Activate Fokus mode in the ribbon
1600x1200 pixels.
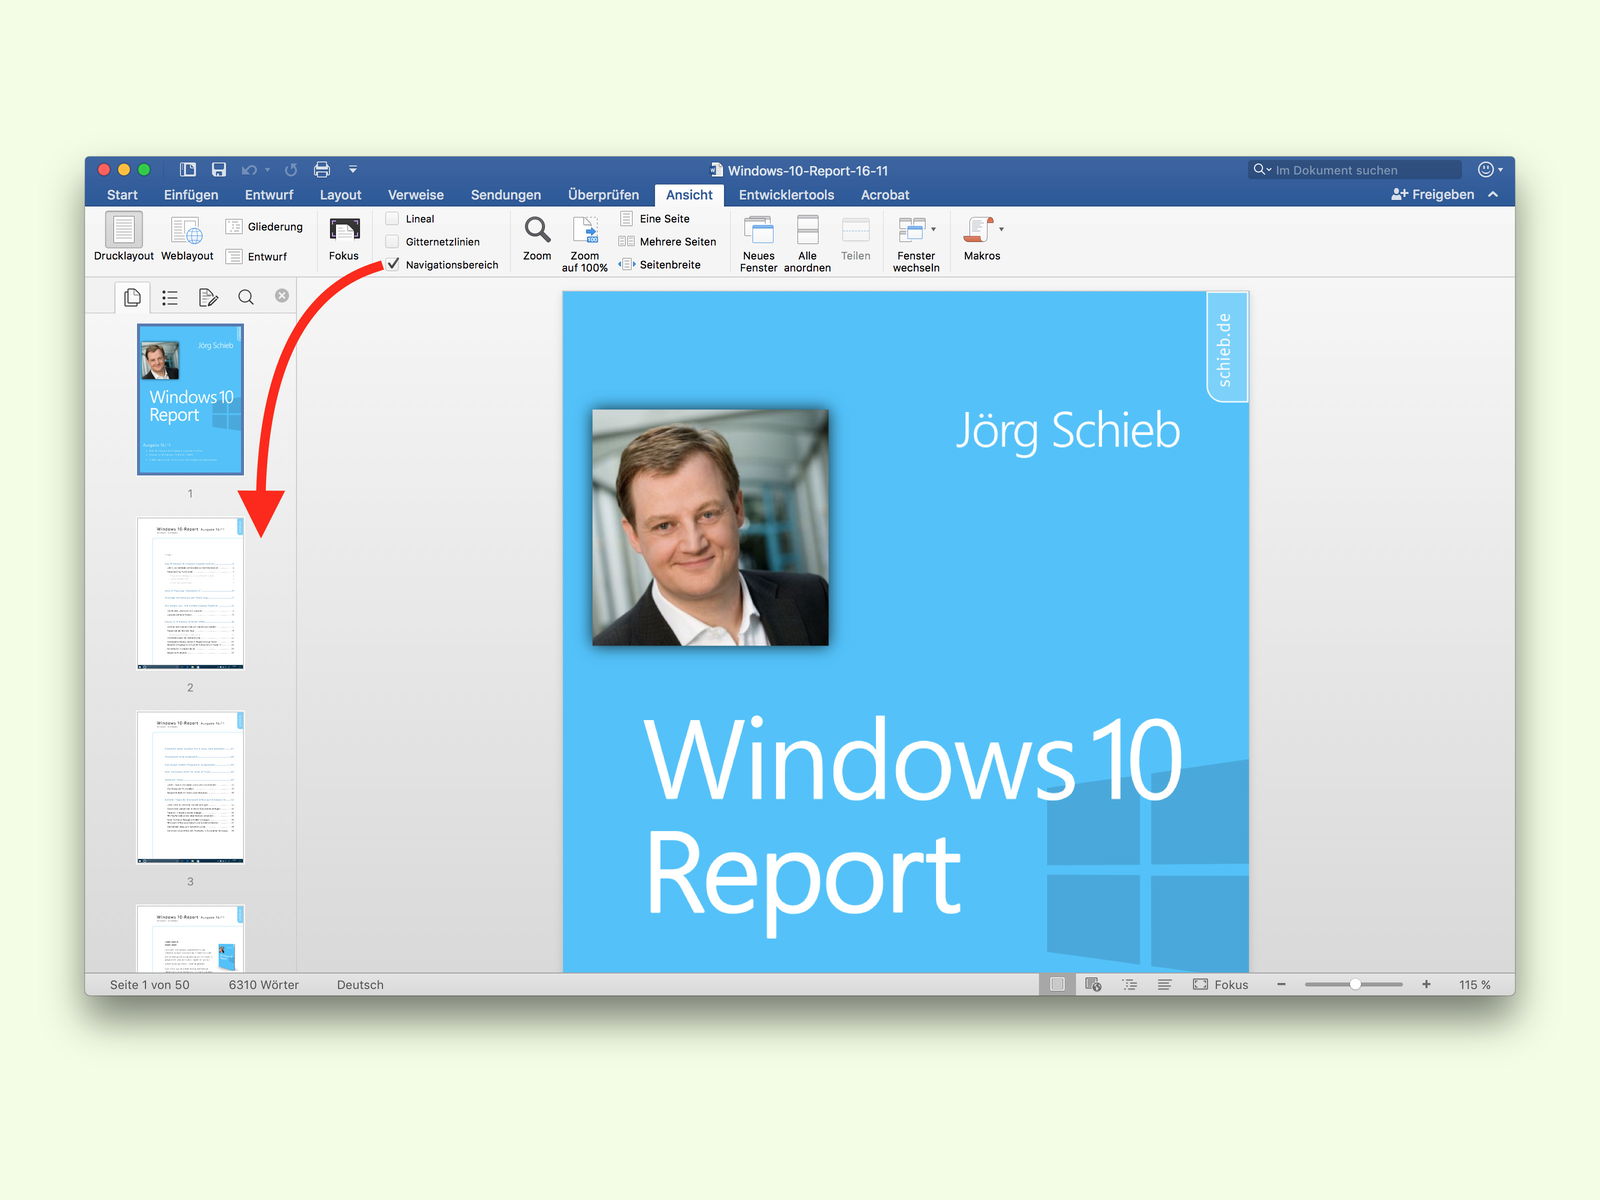tap(344, 238)
